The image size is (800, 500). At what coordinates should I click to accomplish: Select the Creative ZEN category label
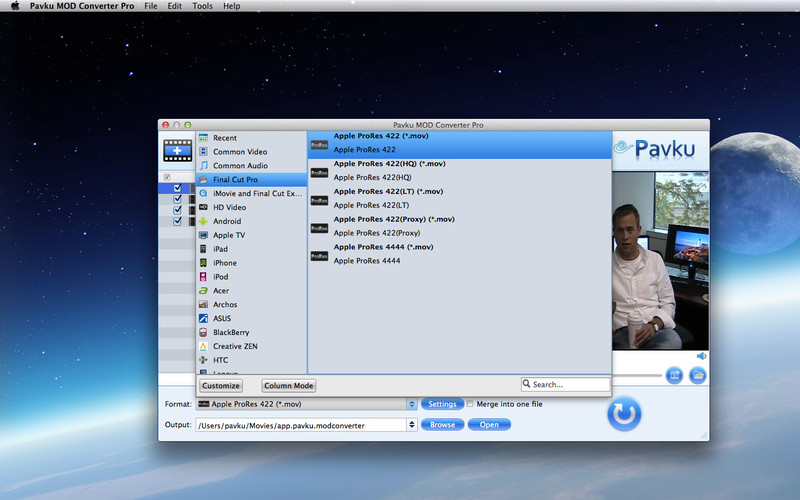click(235, 346)
